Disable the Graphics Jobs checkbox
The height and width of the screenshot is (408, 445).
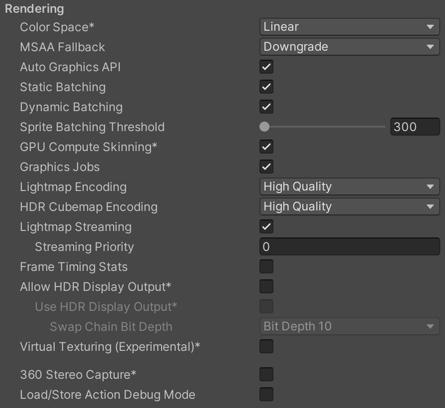(x=266, y=167)
